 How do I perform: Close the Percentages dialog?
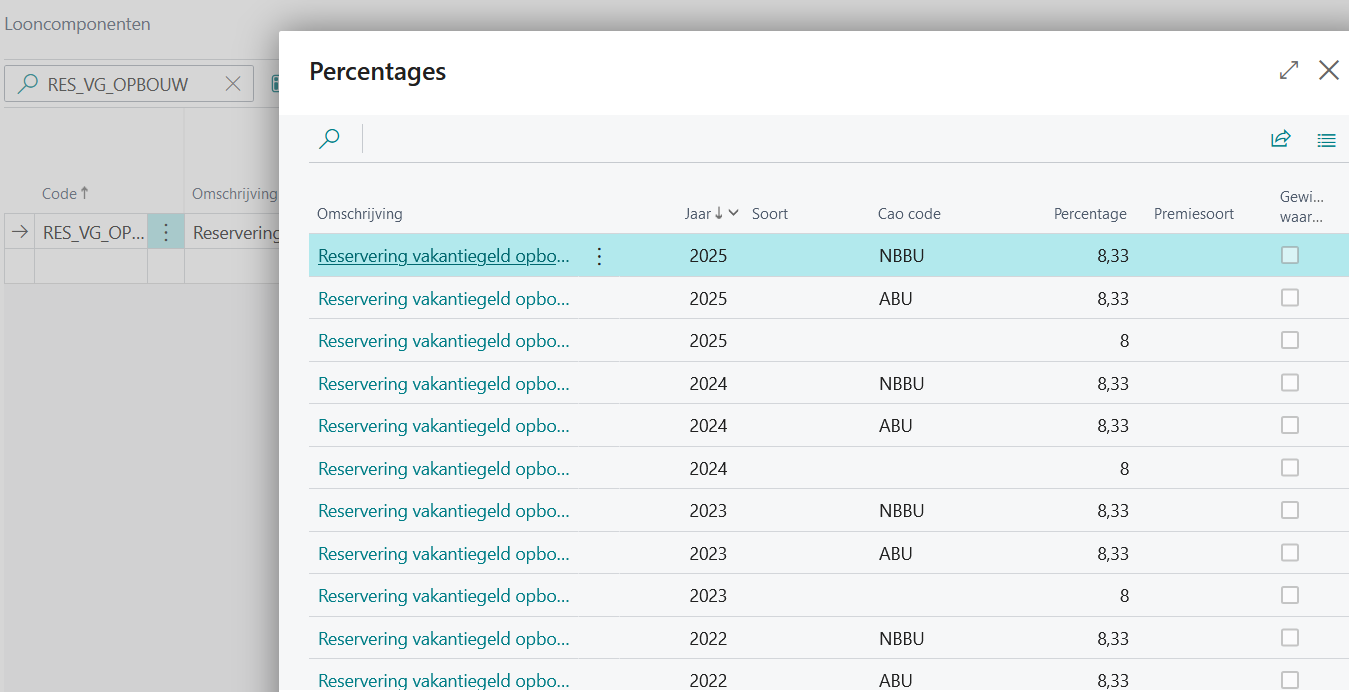pyautogui.click(x=1328, y=70)
